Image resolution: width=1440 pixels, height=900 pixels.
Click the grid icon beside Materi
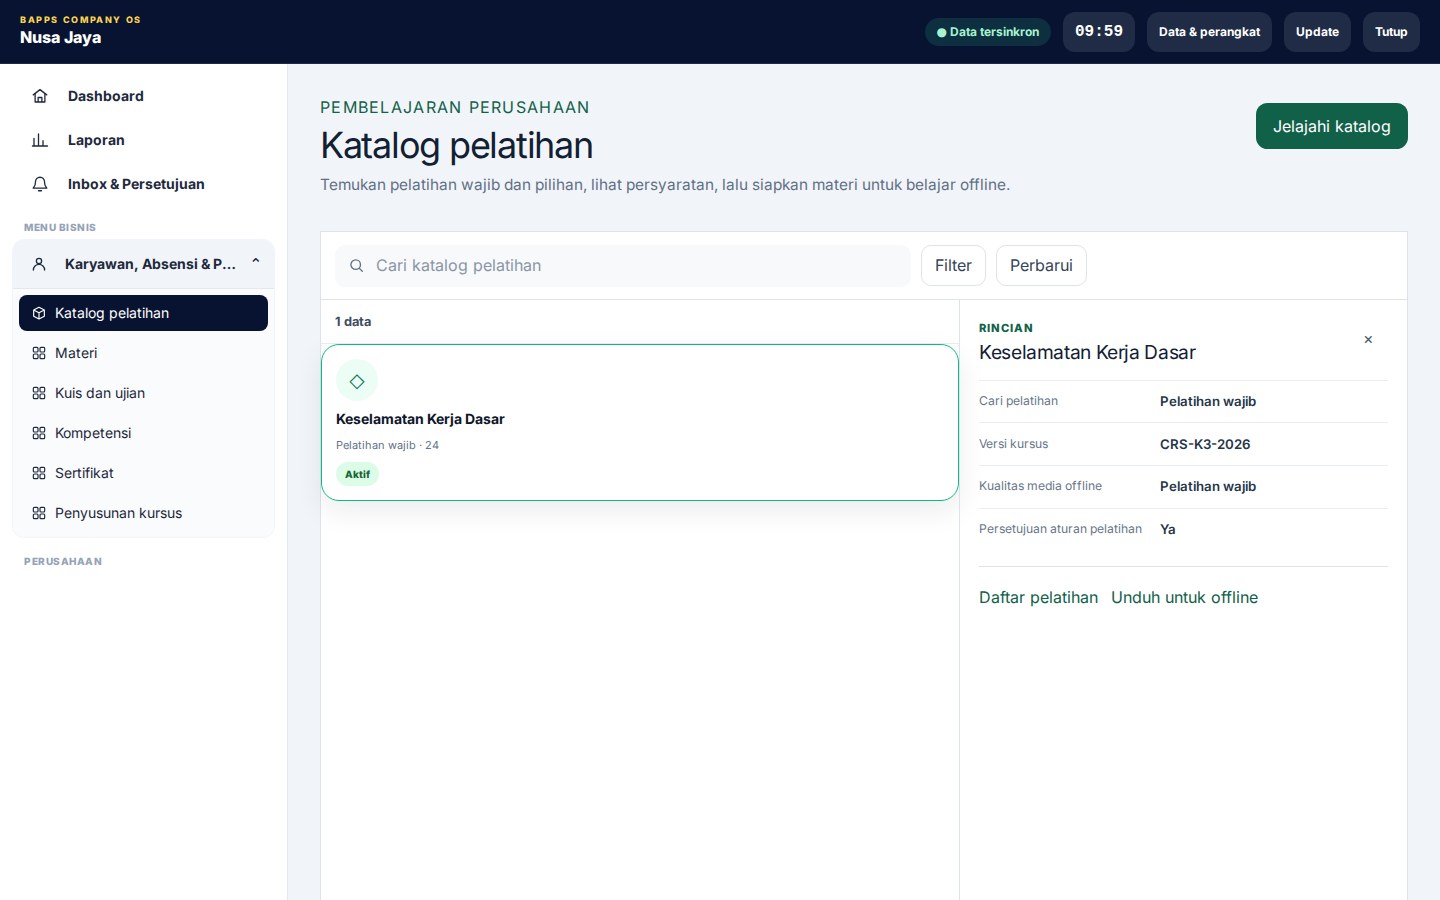coord(39,353)
